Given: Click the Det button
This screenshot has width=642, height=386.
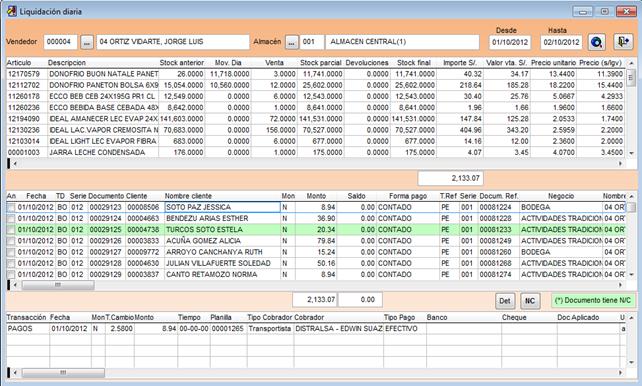Looking at the screenshot, I should 505,301.
